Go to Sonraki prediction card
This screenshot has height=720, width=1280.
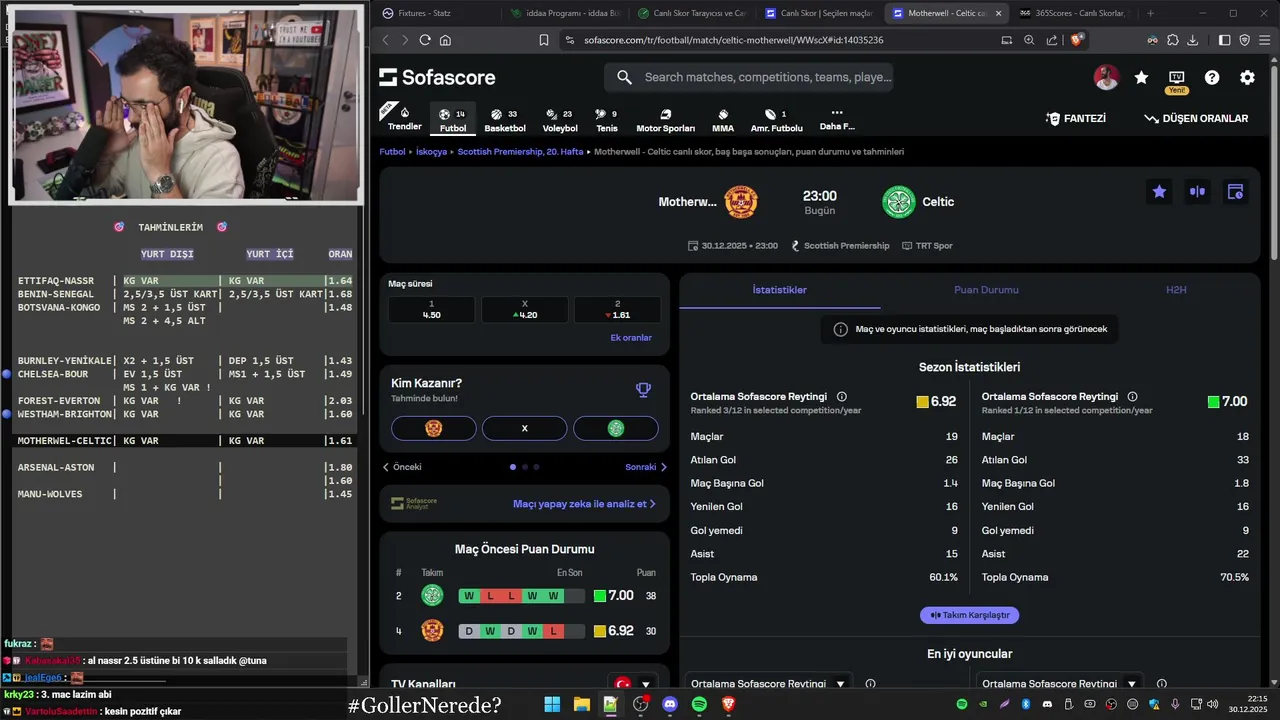[646, 467]
